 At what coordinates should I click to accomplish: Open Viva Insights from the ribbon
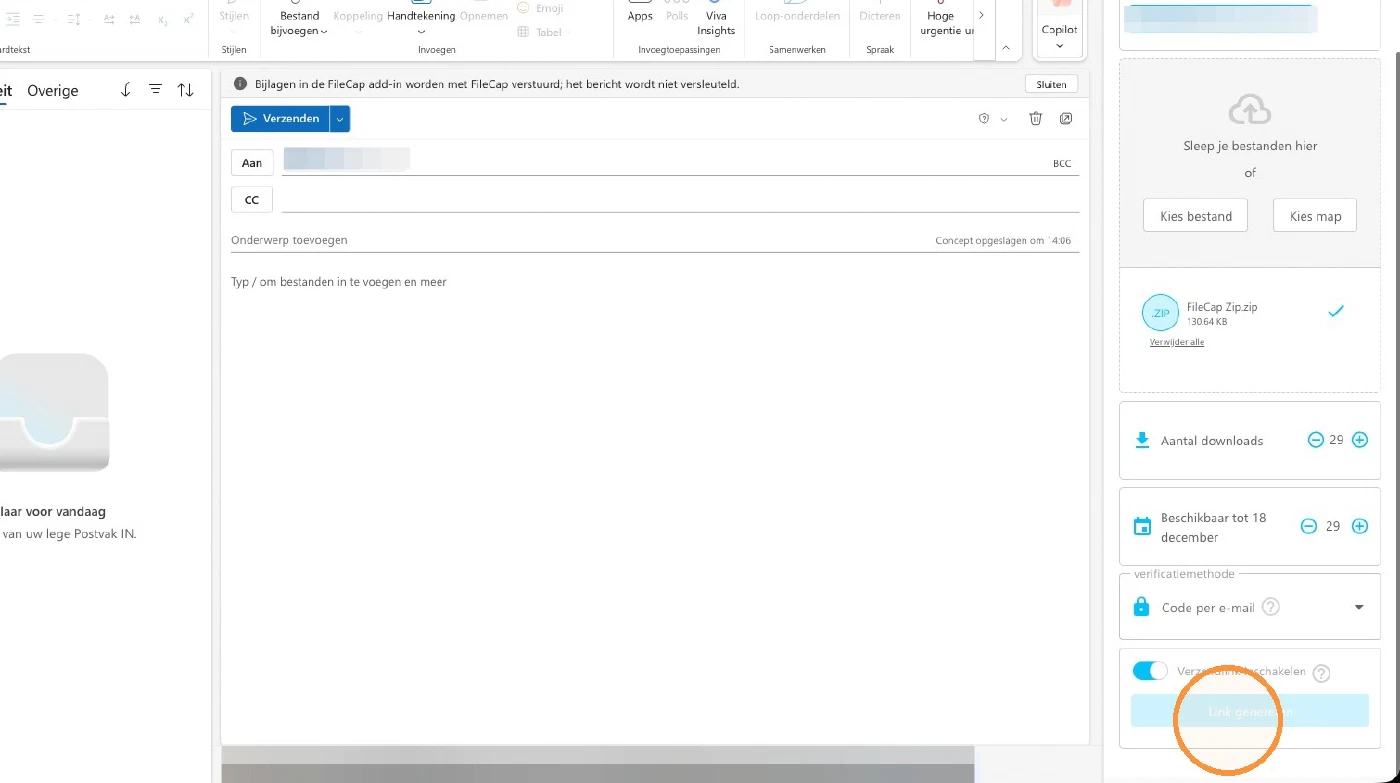coord(716,18)
